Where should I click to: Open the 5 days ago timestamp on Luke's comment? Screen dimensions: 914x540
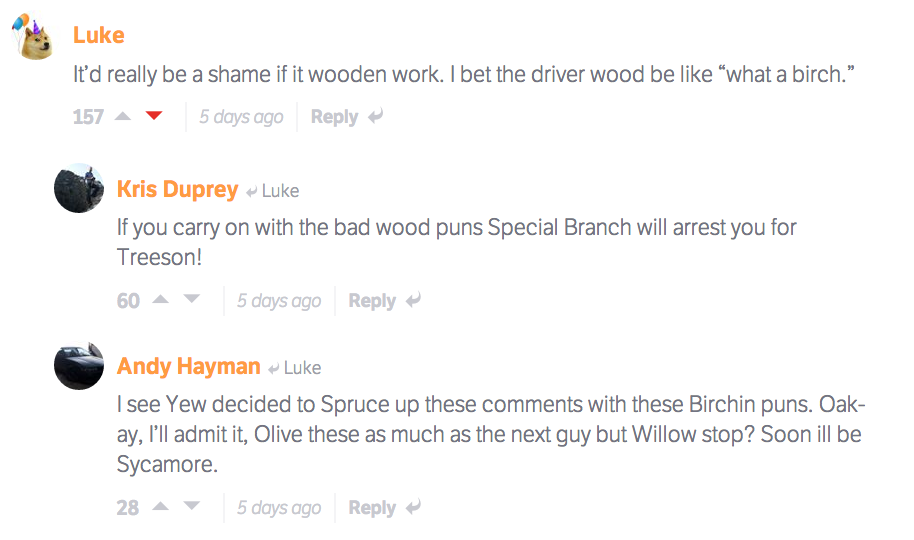point(241,117)
